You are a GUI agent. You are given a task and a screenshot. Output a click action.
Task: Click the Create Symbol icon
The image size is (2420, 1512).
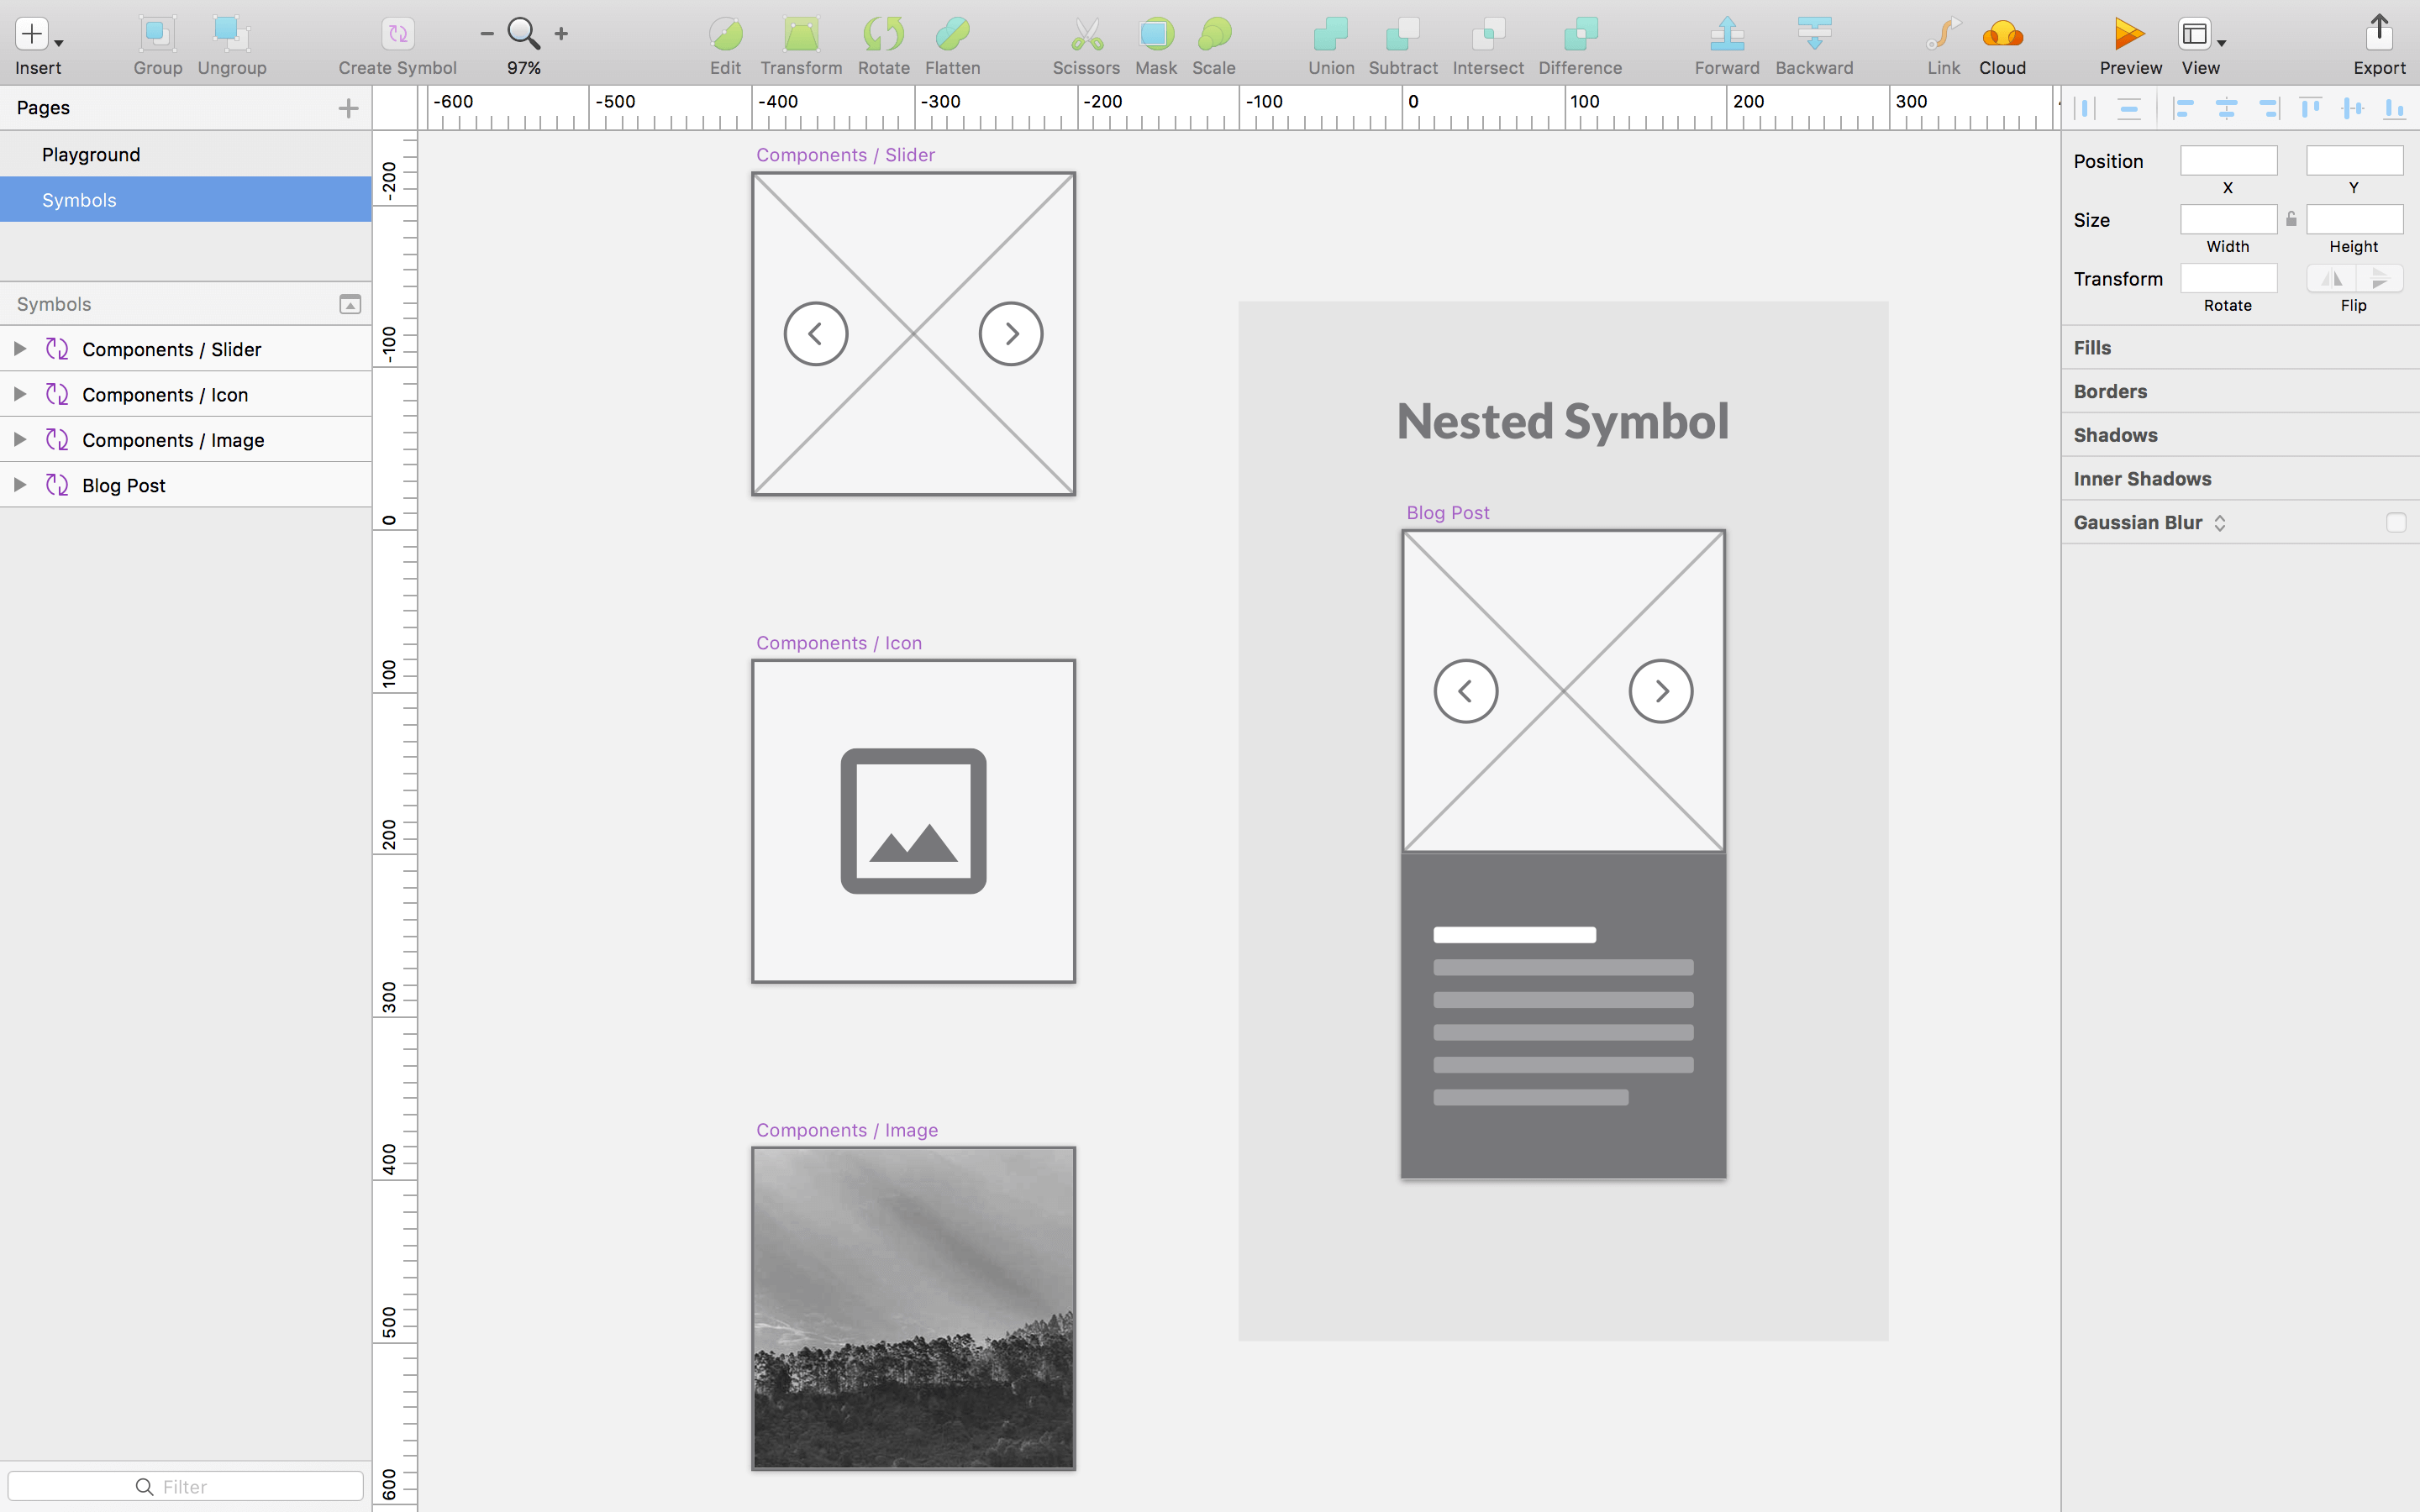click(x=398, y=35)
